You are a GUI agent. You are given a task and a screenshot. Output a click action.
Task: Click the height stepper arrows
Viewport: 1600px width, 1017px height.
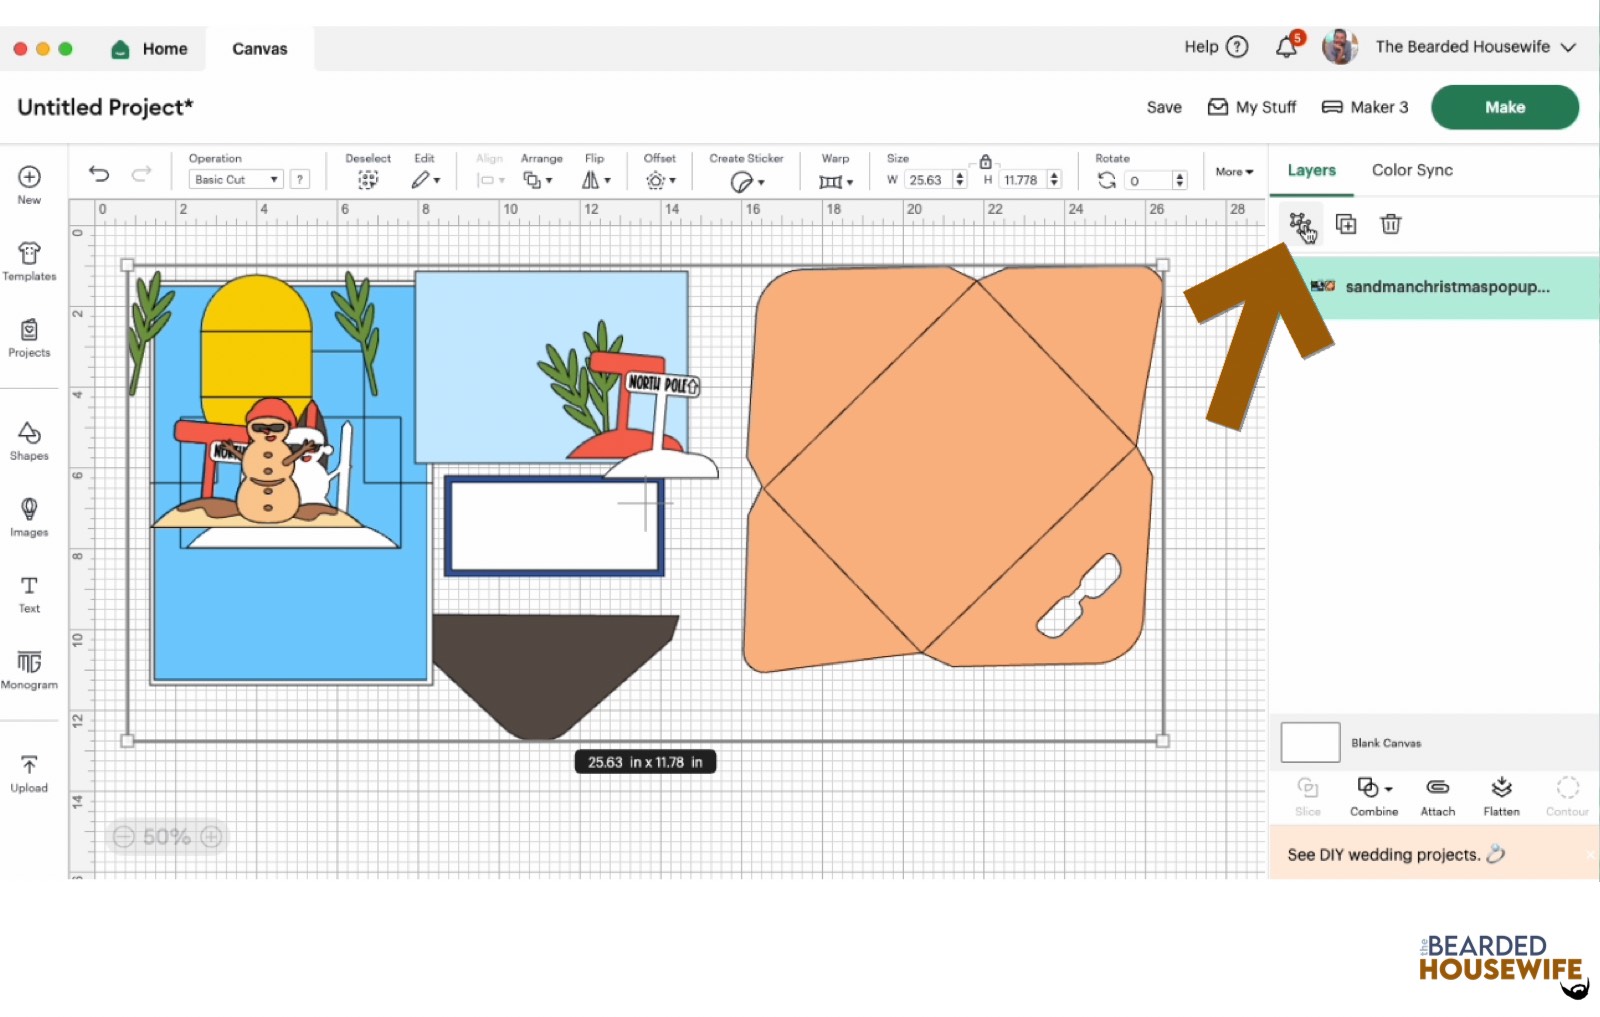[1054, 180]
